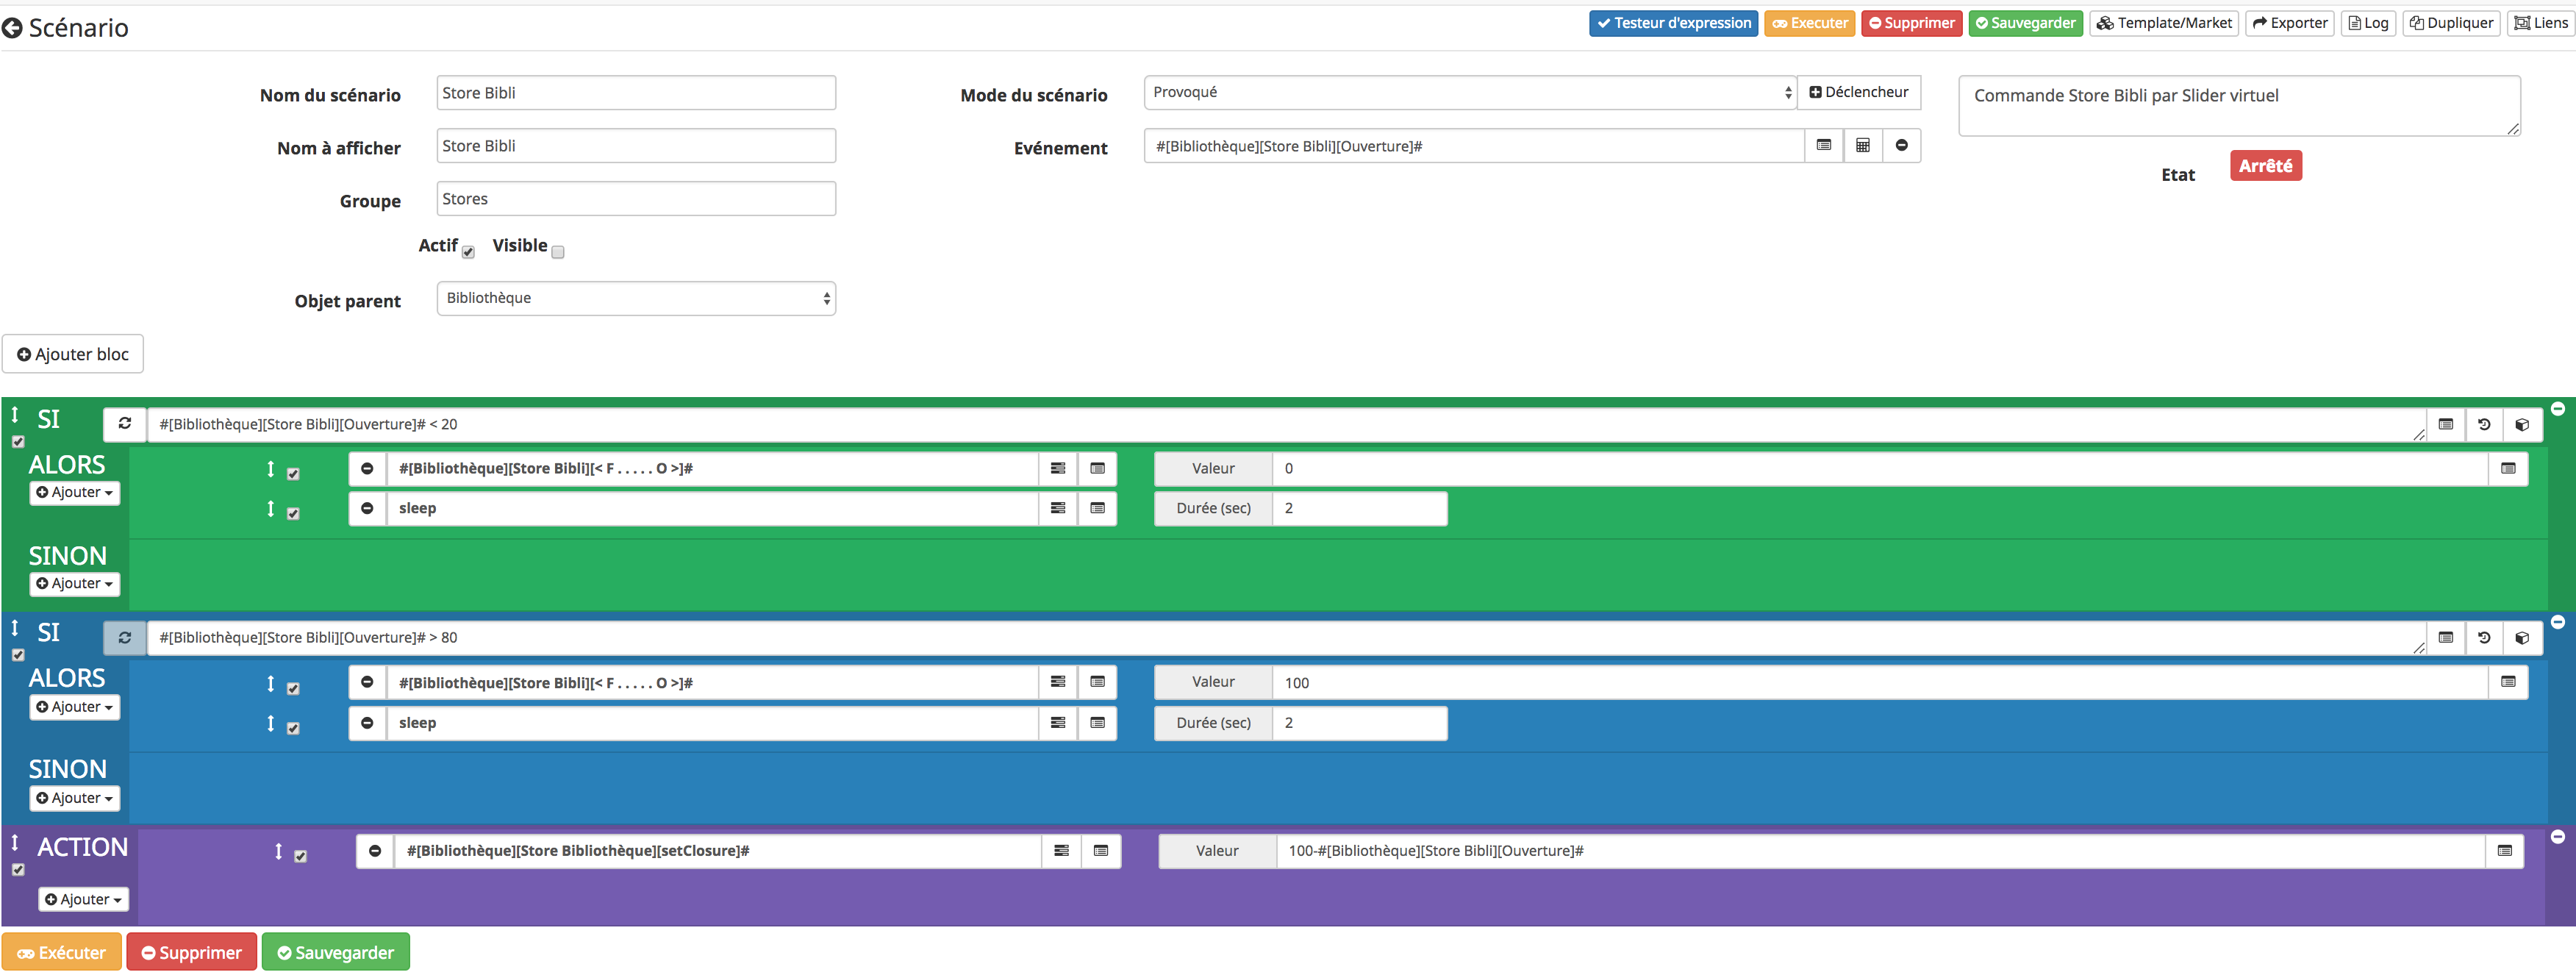
Task: Click move handle of setClosure action row
Action: click(x=278, y=851)
